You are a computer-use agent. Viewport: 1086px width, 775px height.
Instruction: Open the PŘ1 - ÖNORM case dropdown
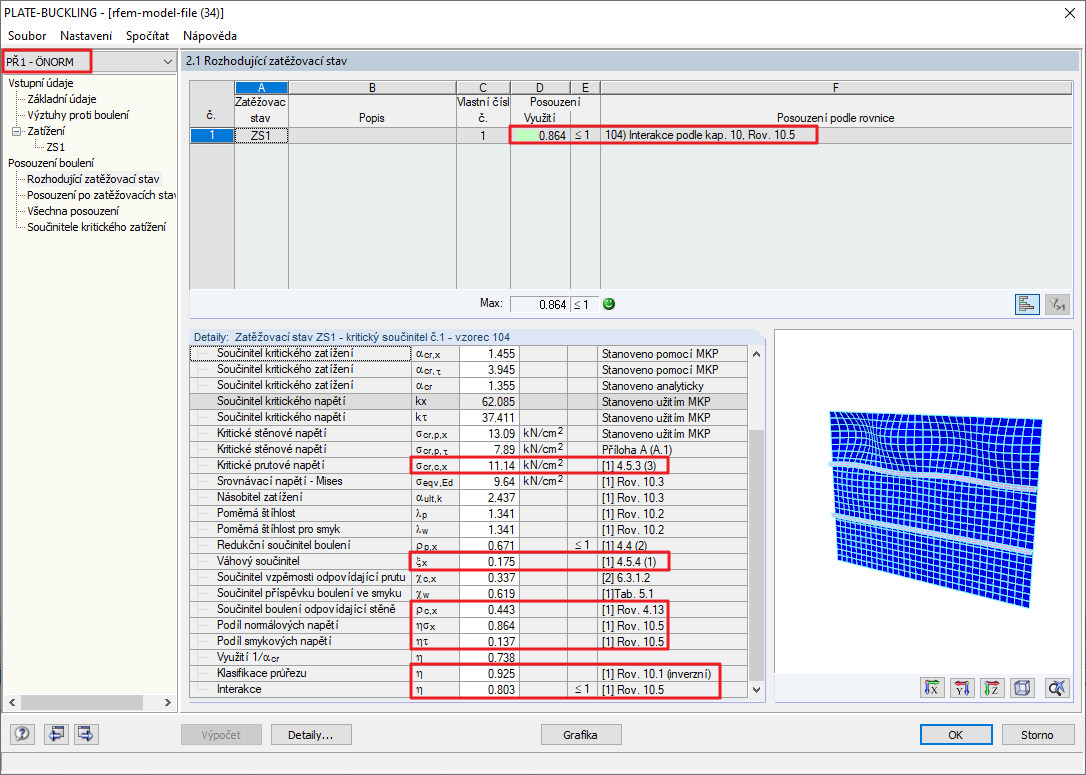tap(168, 62)
